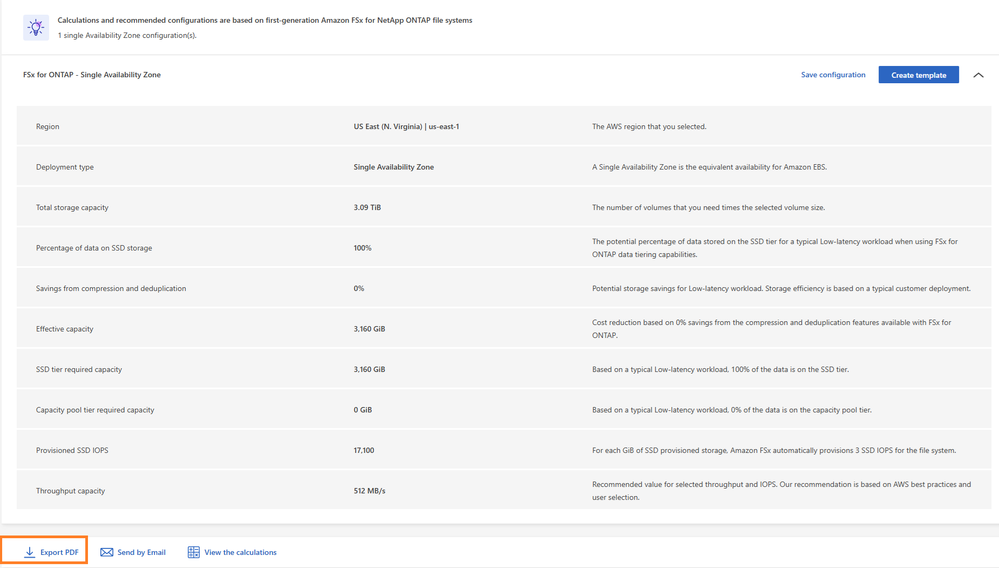This screenshot has width=999, height=568.
Task: Click the Region row label
Action: click(x=48, y=127)
